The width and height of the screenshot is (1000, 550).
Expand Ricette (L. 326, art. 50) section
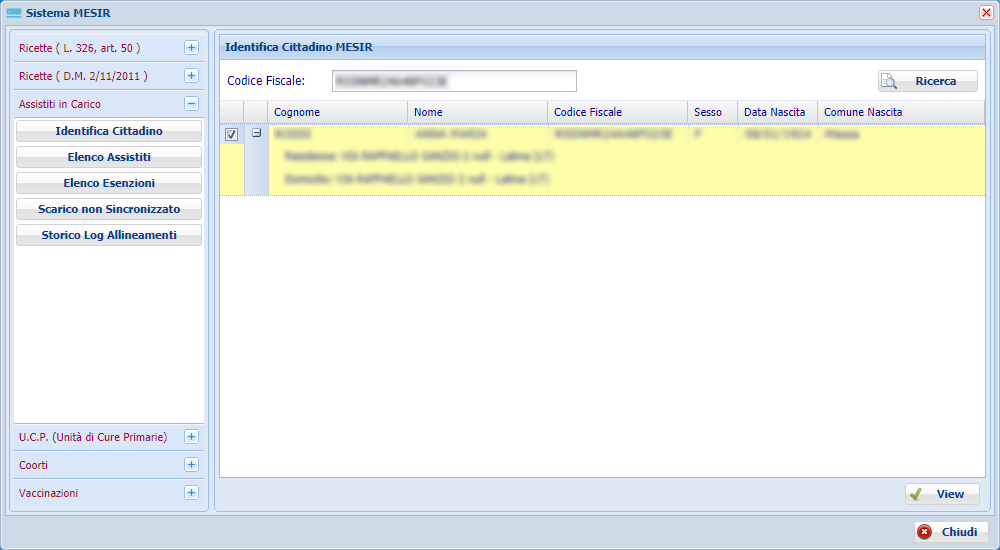(x=191, y=48)
